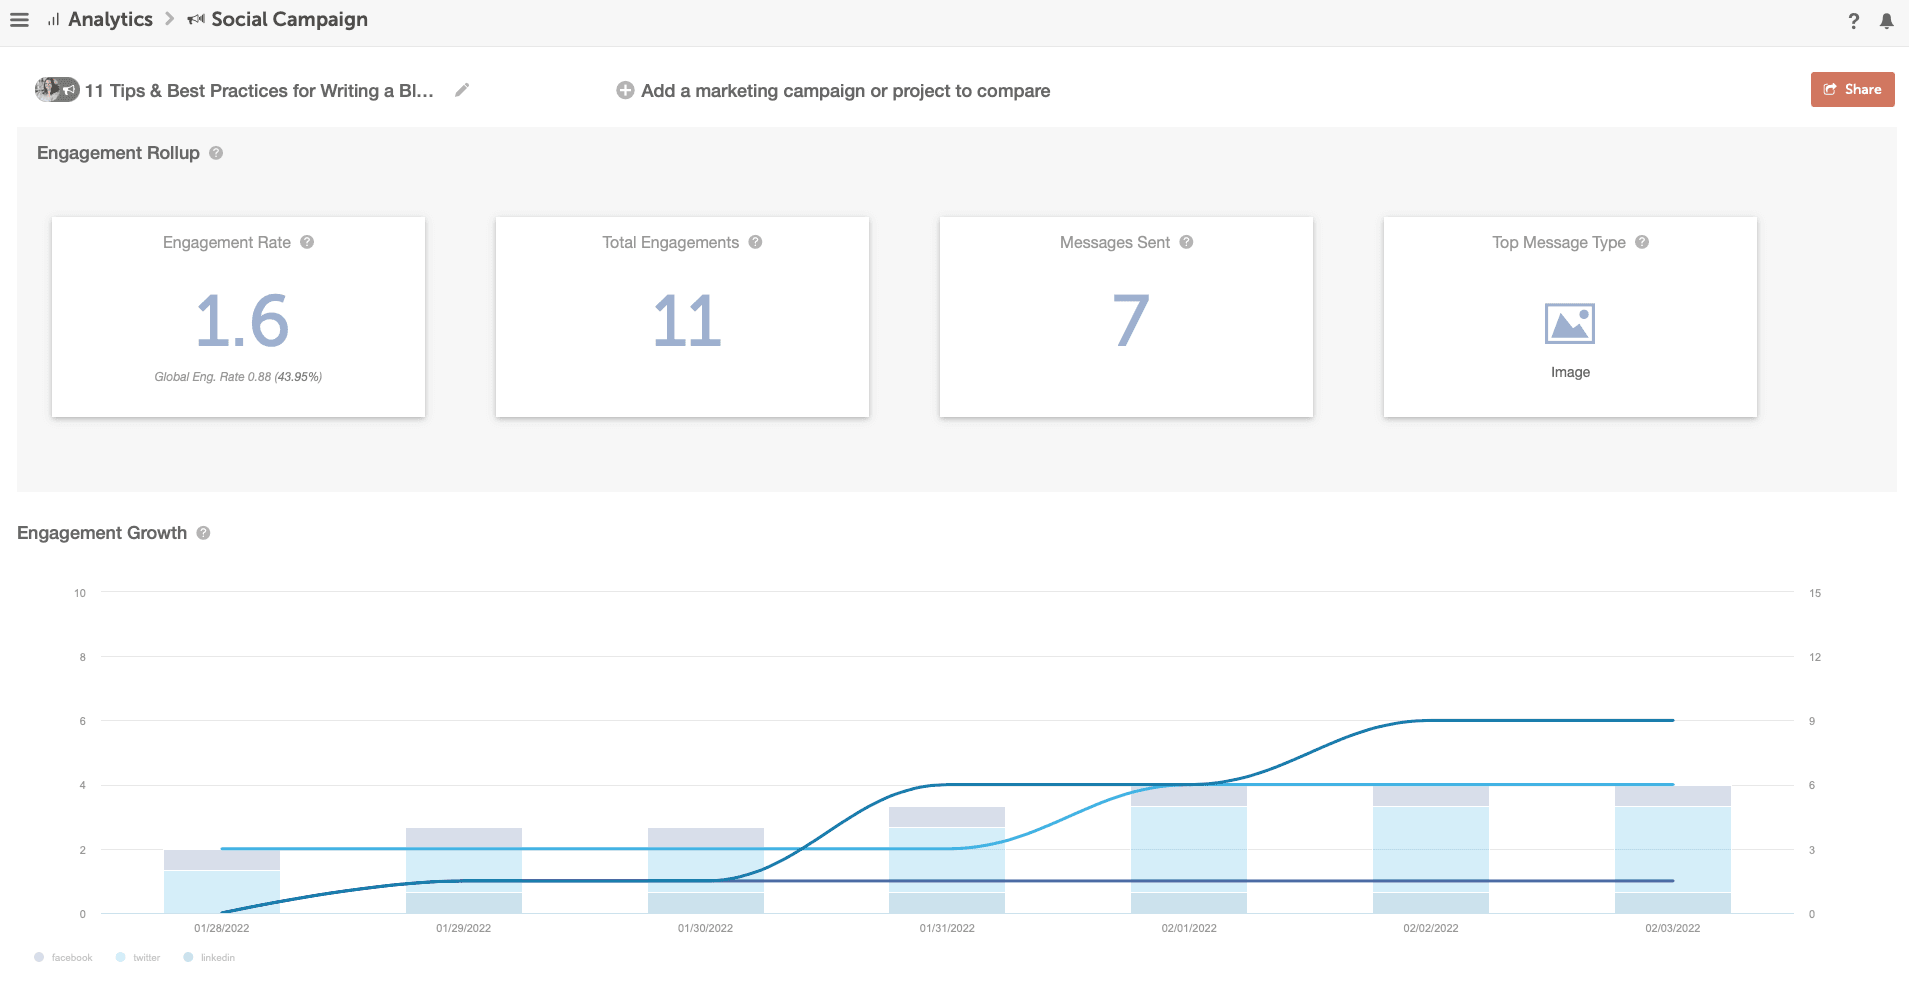The image size is (1909, 998).
Task: Show Total Engagements help tooltip
Action: [755, 242]
